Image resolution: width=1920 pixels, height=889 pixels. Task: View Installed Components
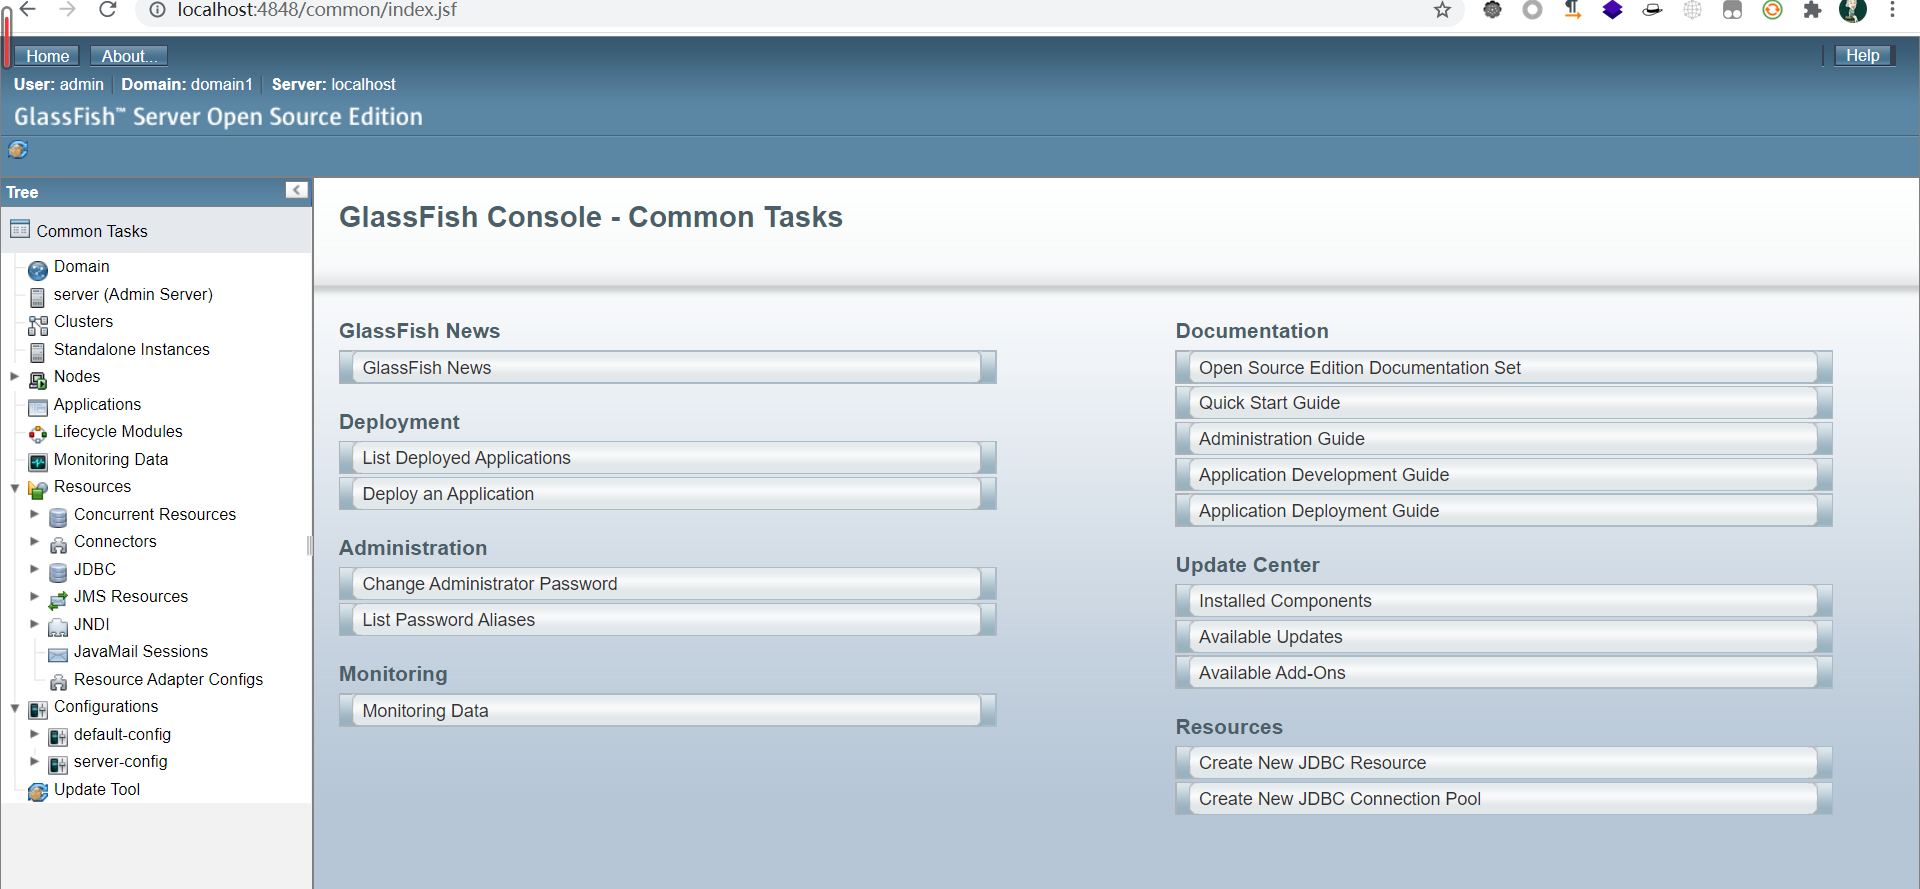tap(1504, 600)
